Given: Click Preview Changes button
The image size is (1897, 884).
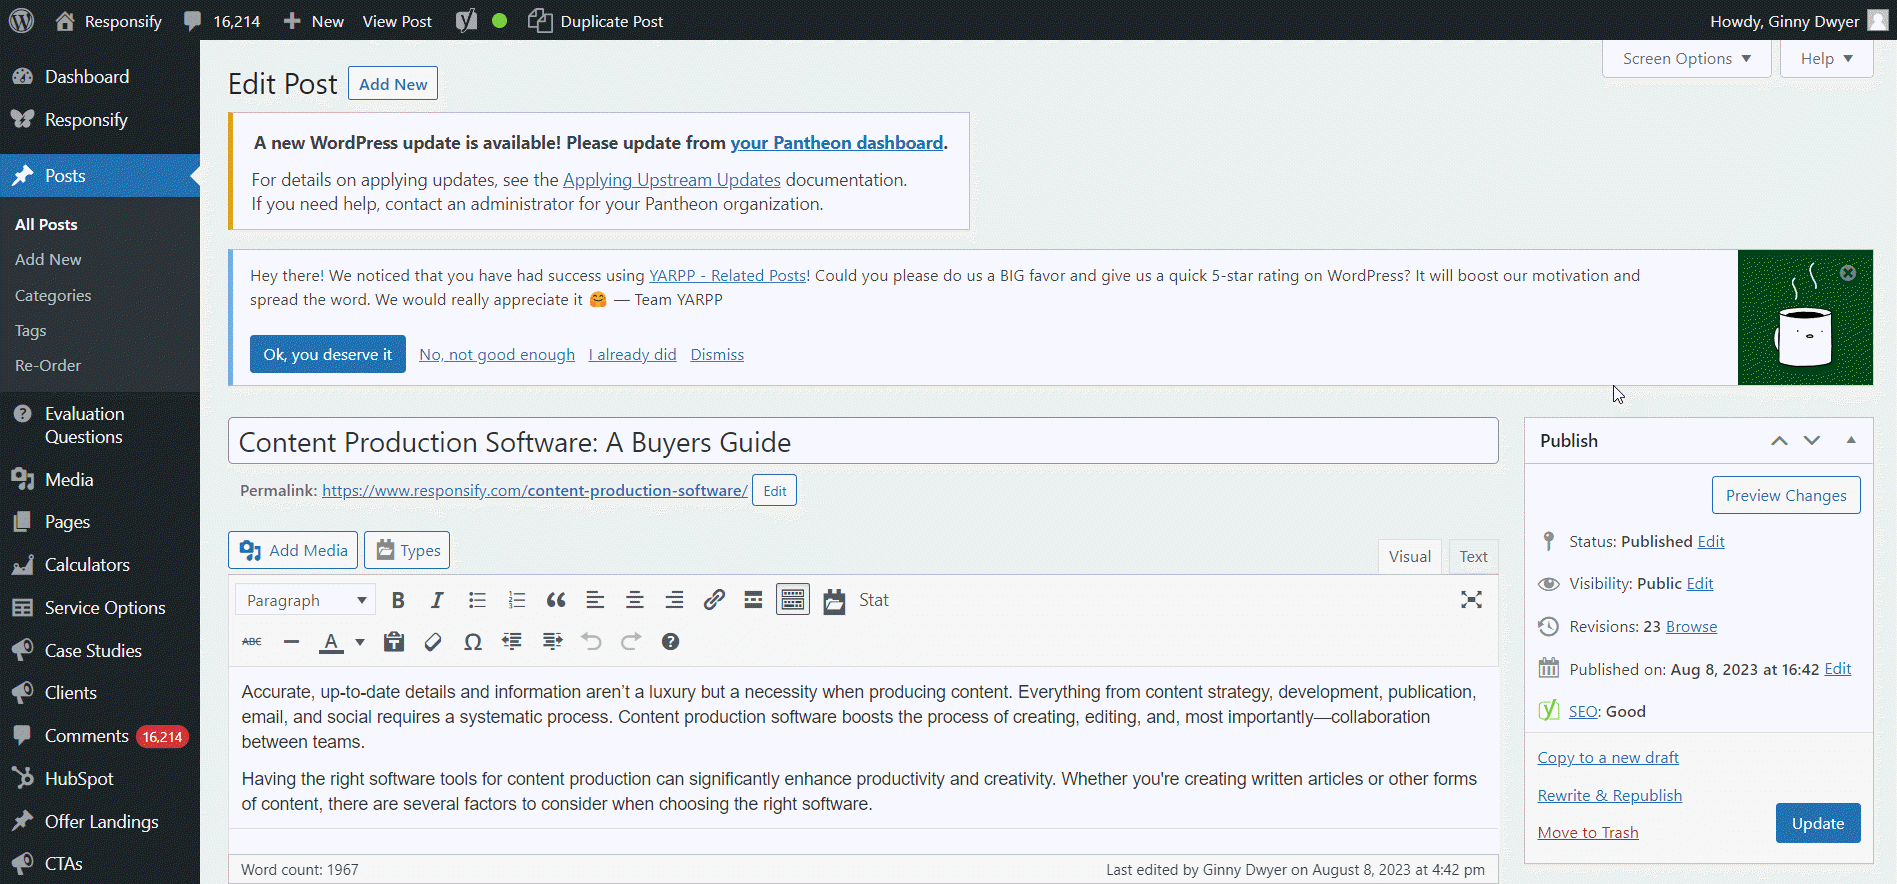Looking at the screenshot, I should [x=1786, y=495].
